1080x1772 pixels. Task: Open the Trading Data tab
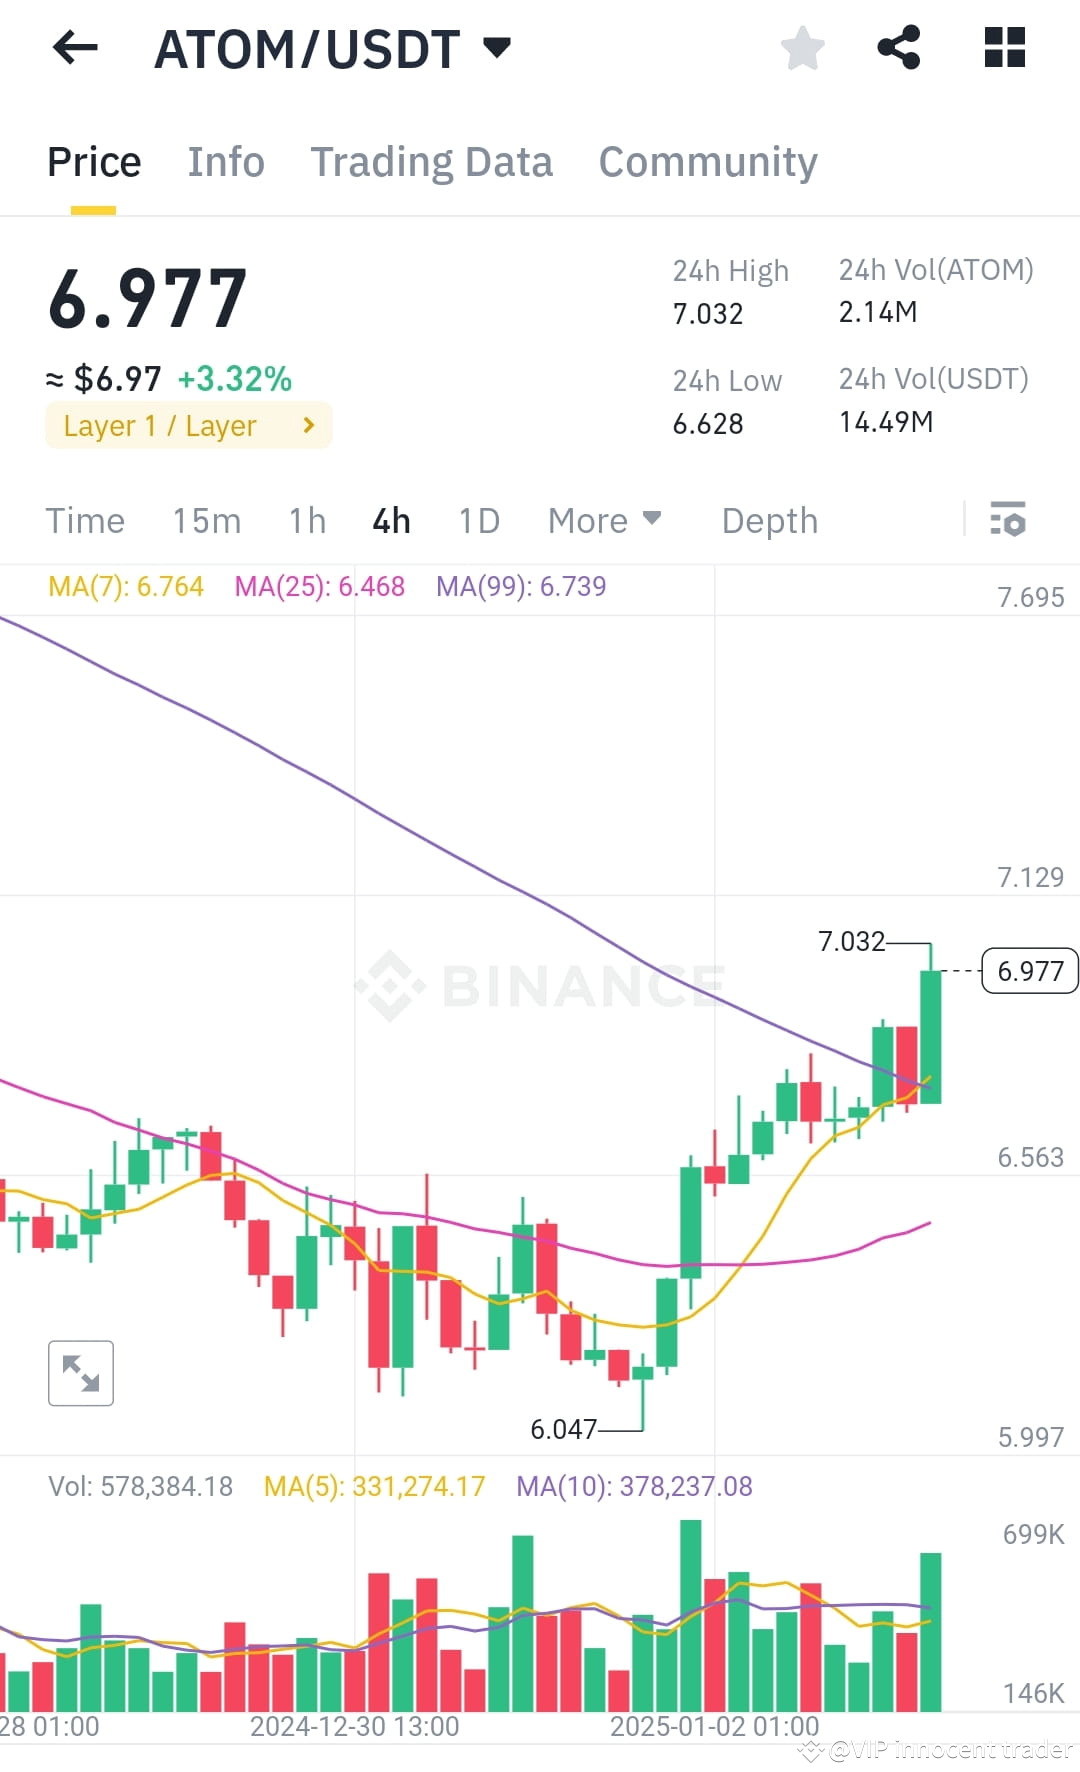(432, 161)
